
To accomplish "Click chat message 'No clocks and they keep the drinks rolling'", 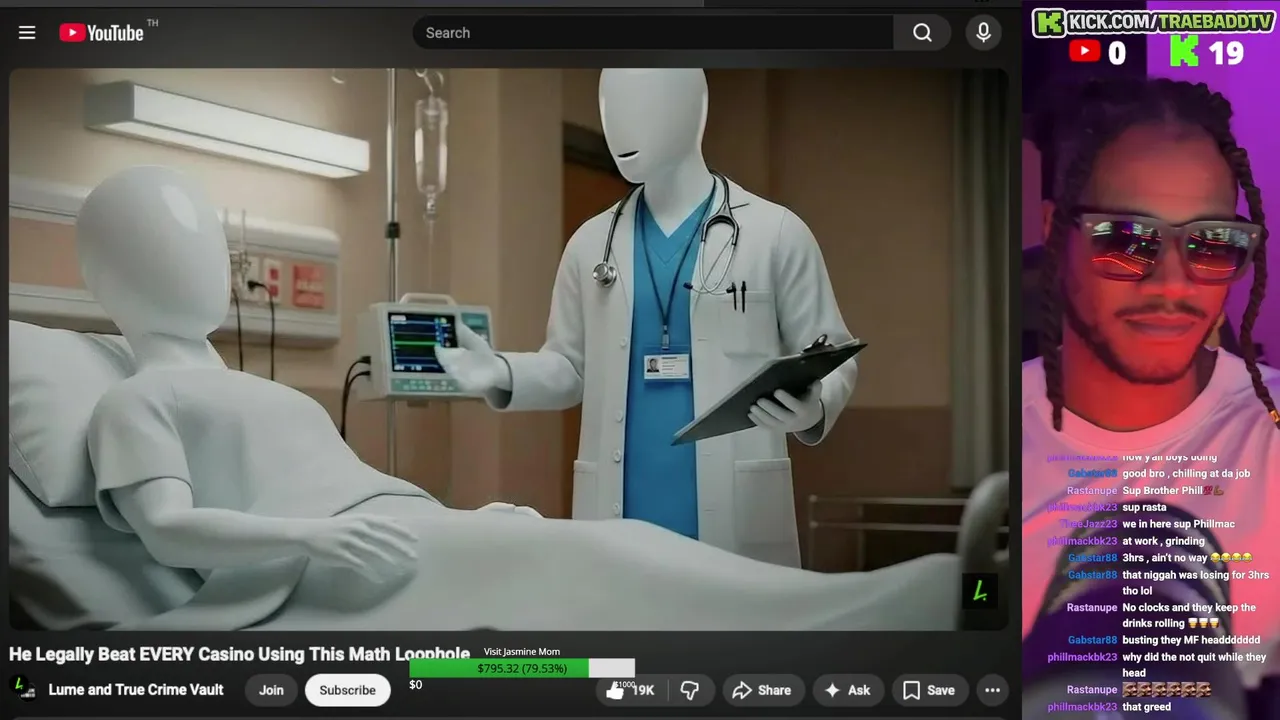I will pyautogui.click(x=1189, y=615).
